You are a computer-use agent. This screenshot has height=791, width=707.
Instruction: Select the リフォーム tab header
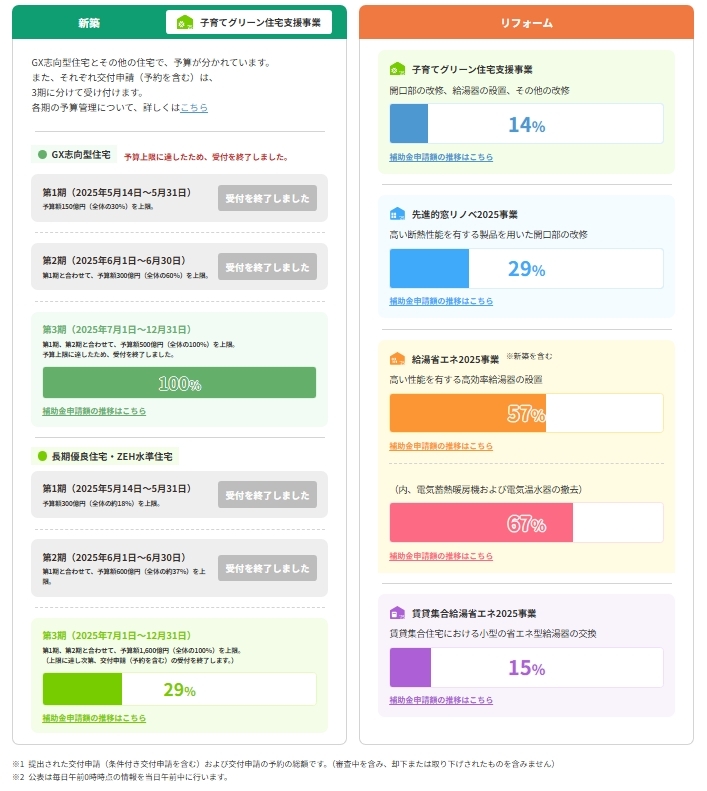click(526, 23)
